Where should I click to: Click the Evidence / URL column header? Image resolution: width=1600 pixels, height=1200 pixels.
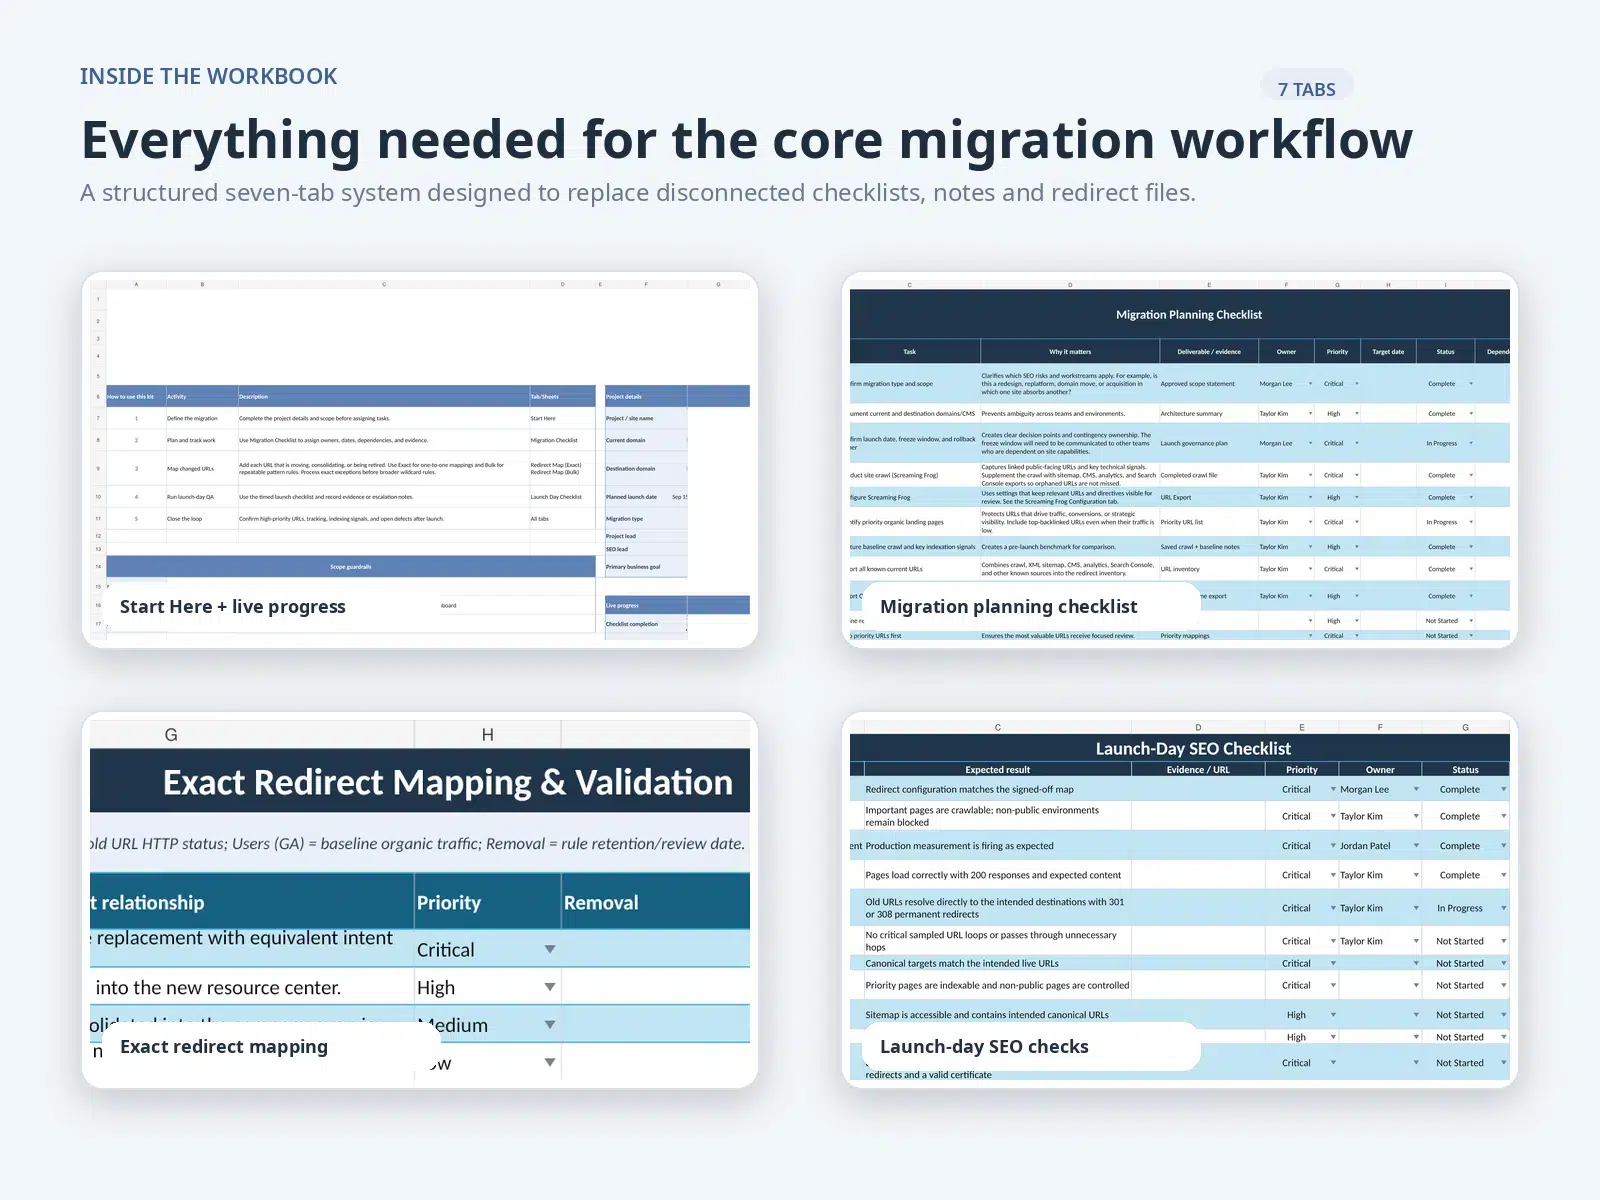[x=1198, y=770]
